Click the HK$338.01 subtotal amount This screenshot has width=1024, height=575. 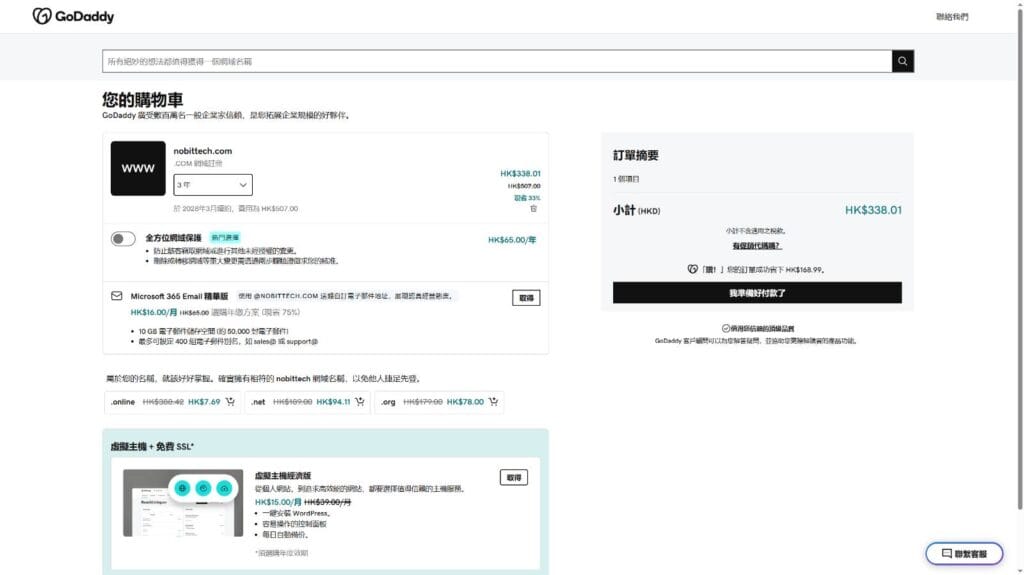(873, 210)
